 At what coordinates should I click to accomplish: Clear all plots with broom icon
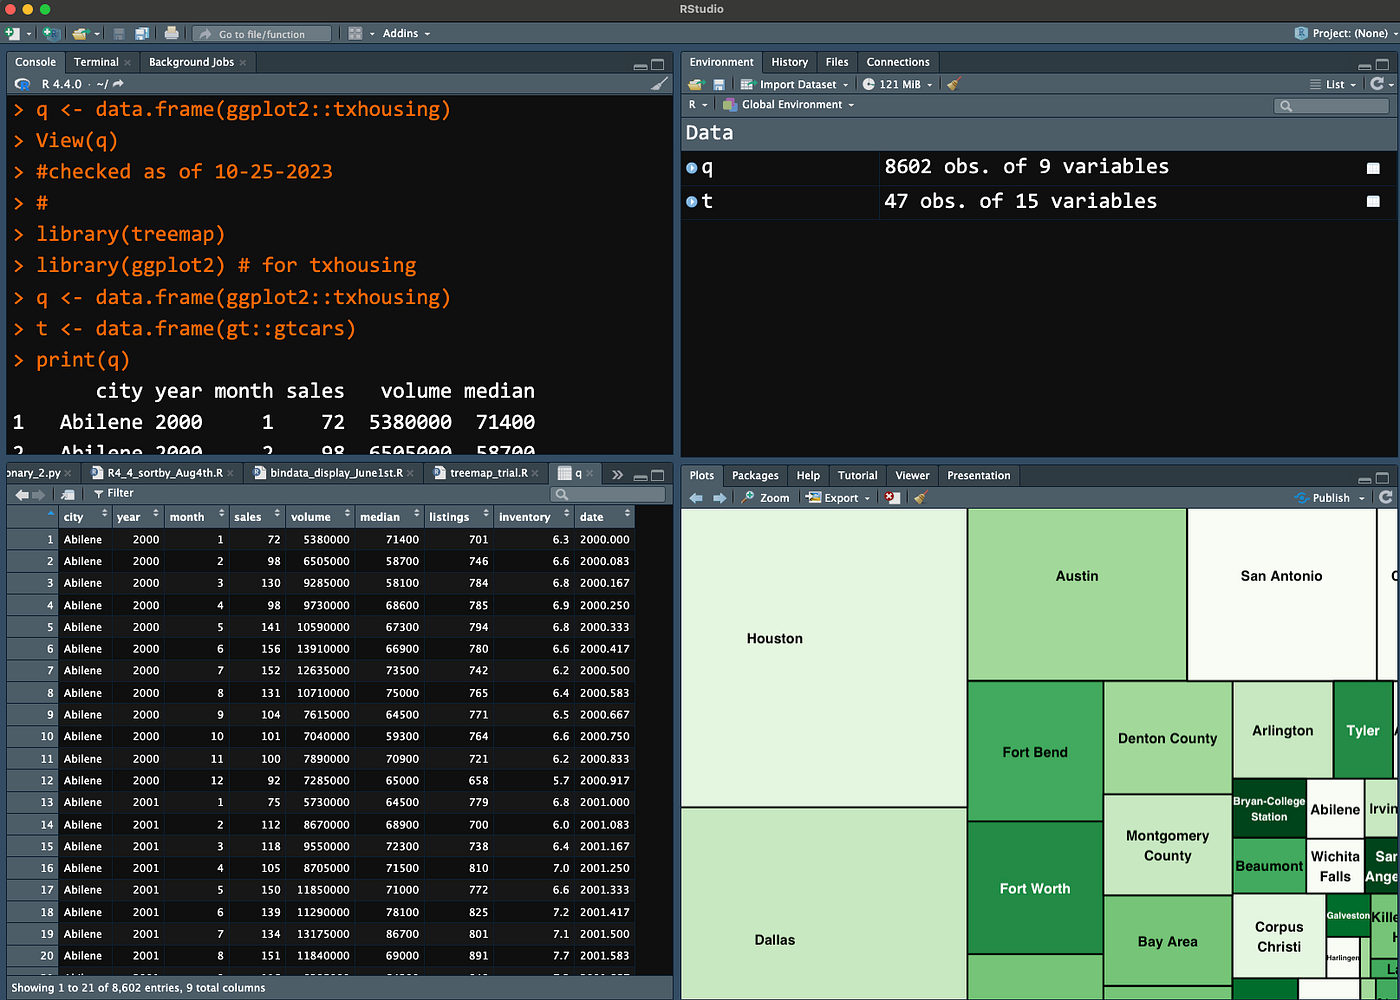(921, 498)
